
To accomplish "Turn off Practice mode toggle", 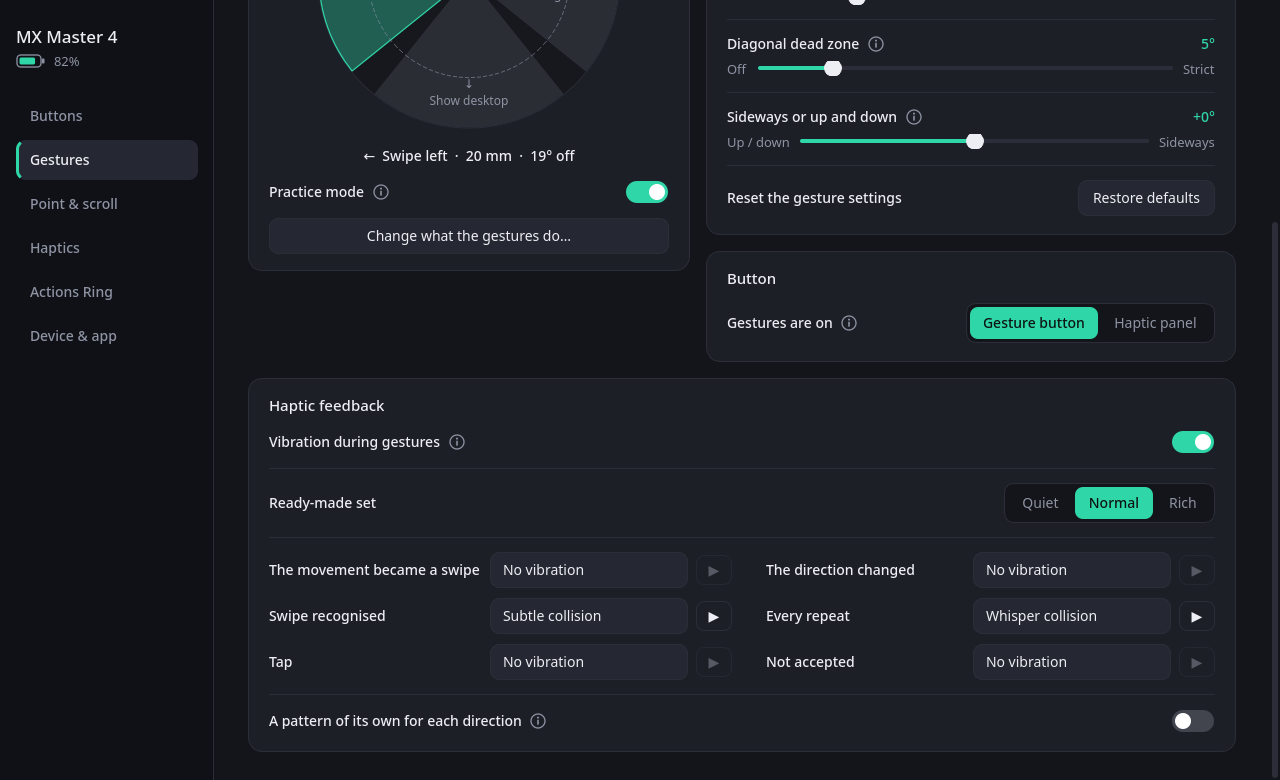I will (647, 192).
